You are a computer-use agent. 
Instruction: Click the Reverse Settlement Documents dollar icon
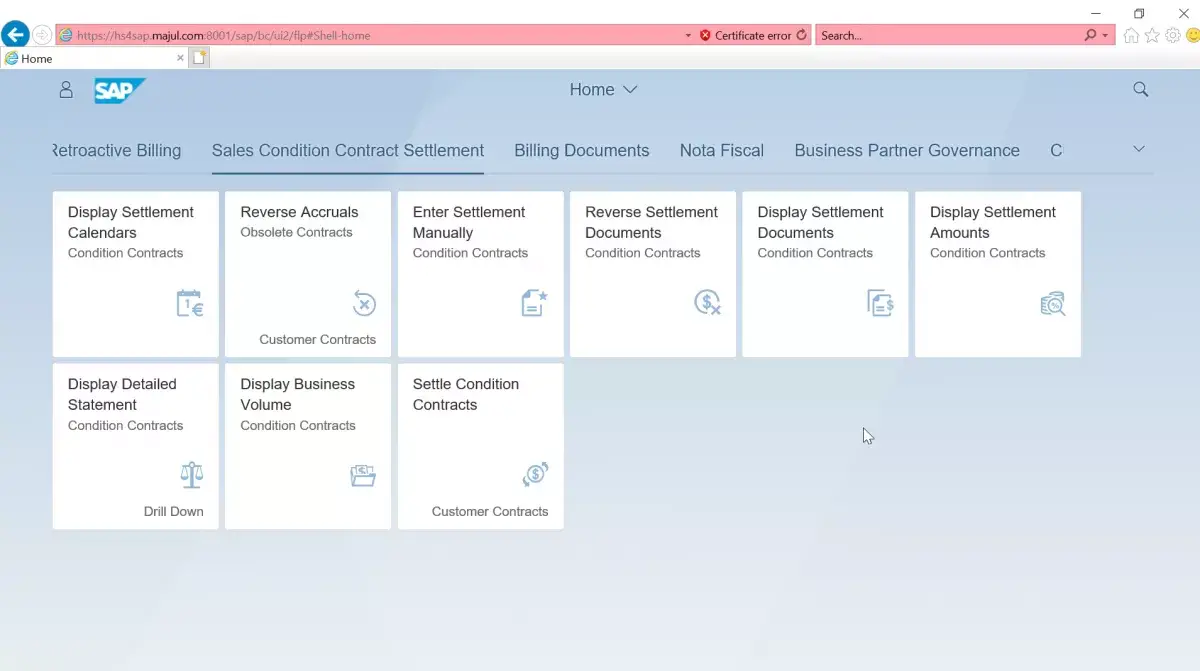(708, 303)
